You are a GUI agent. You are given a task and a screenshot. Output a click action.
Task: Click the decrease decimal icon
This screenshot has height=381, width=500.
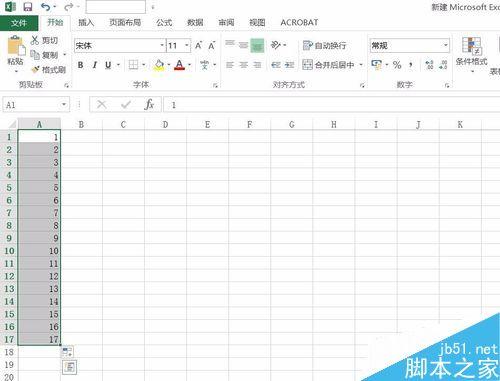[443, 65]
